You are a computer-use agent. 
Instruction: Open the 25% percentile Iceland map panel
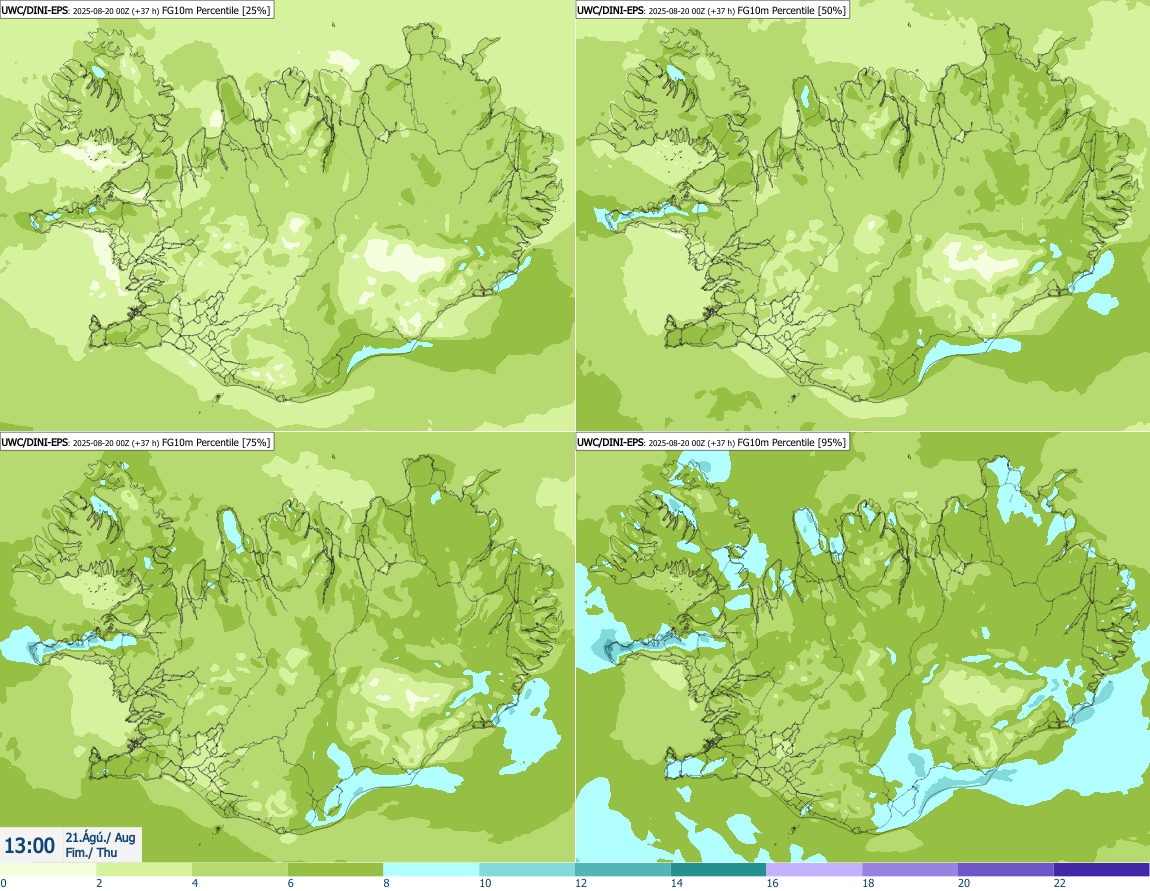pos(288,216)
